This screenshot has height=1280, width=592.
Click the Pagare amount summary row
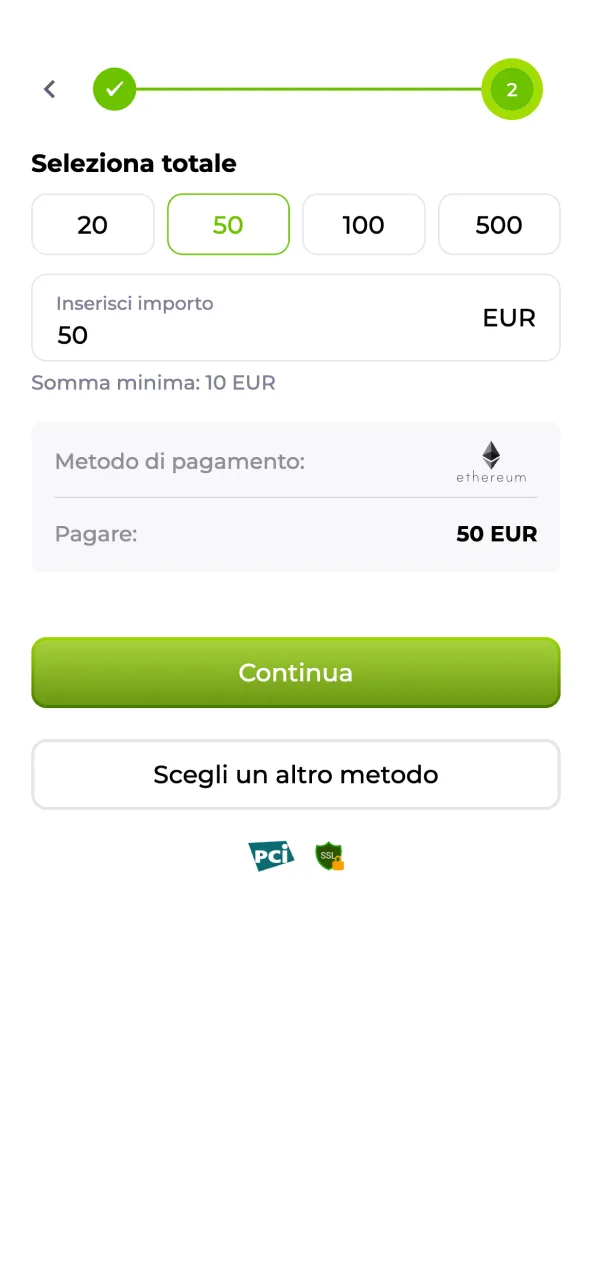pyautogui.click(x=296, y=534)
